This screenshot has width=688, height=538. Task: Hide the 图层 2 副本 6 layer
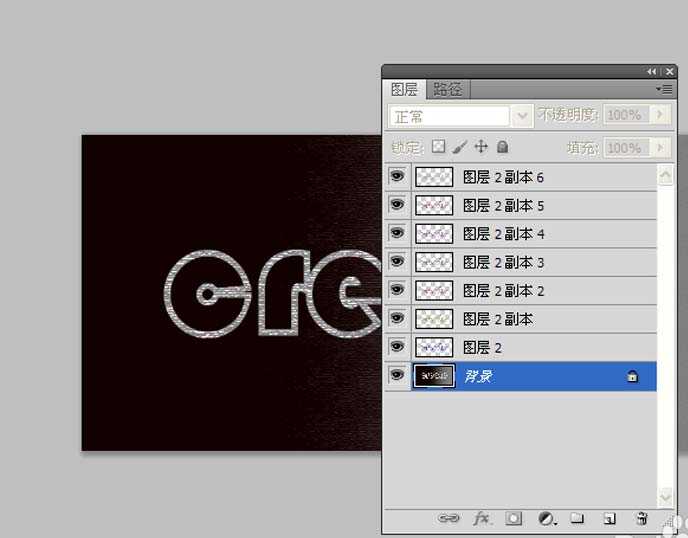coord(397,176)
